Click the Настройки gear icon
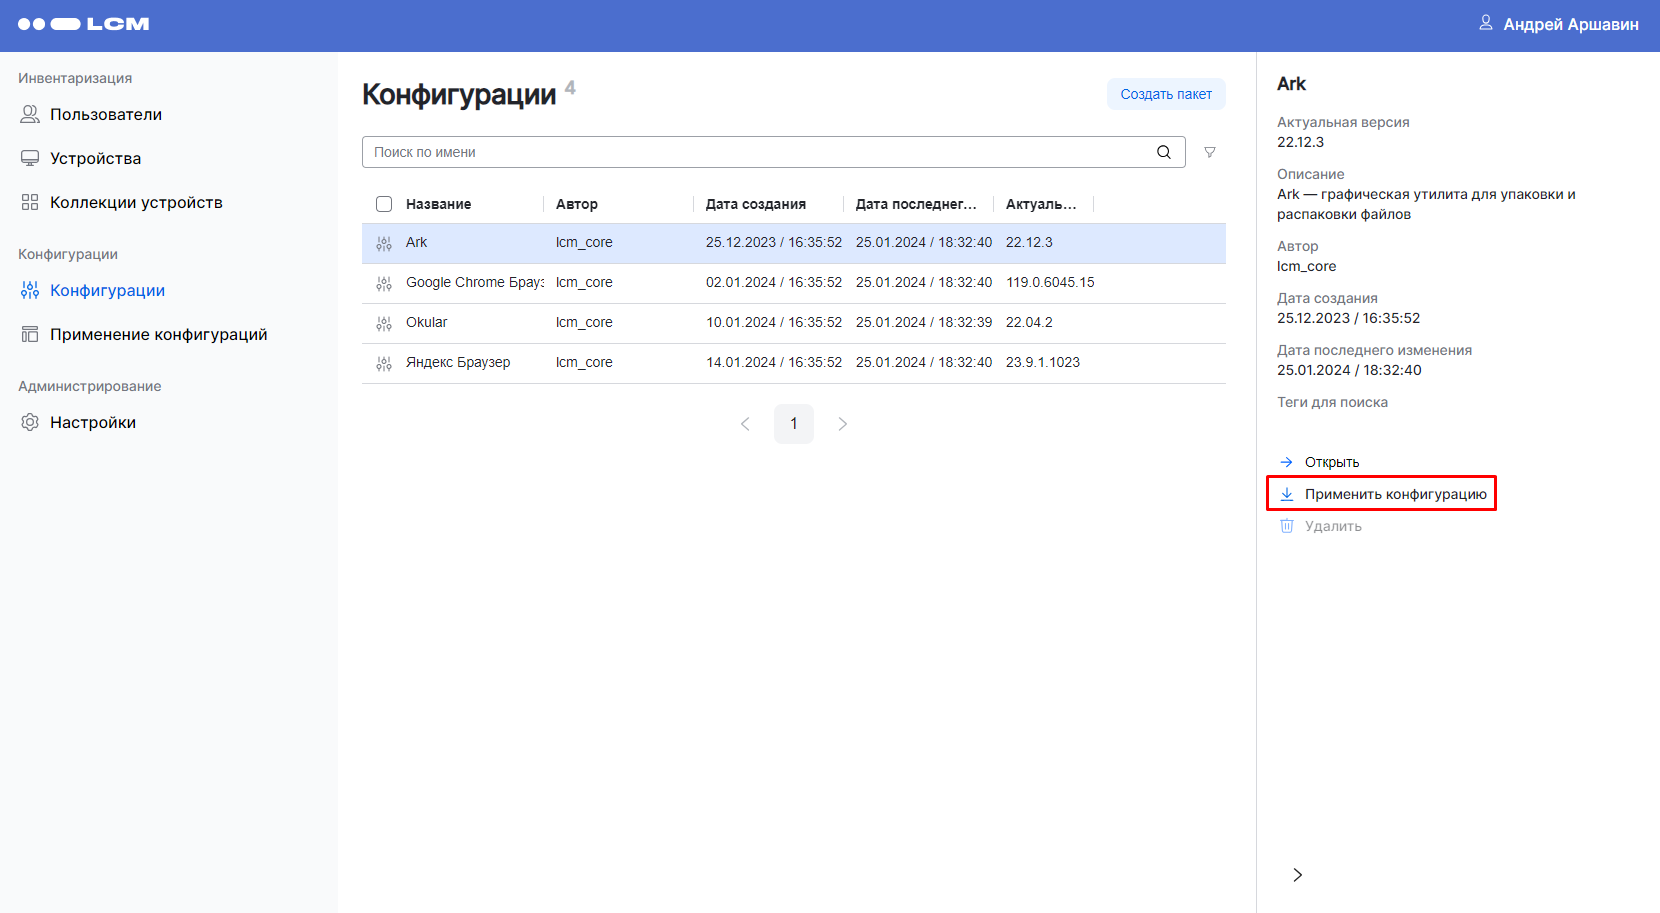Viewport: 1660px width, 913px height. [x=30, y=422]
